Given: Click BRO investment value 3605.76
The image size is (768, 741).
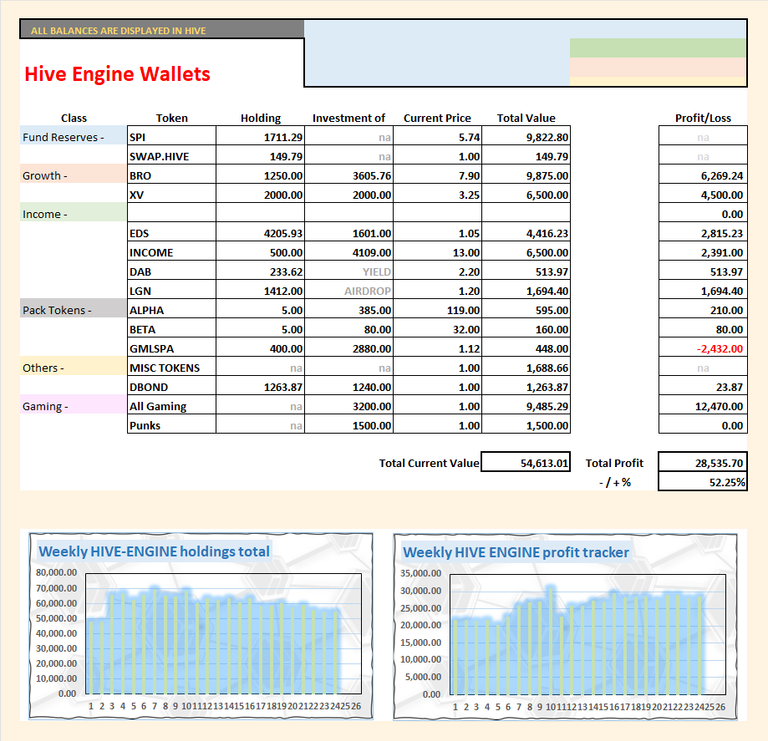Looking at the screenshot, I should [x=349, y=174].
